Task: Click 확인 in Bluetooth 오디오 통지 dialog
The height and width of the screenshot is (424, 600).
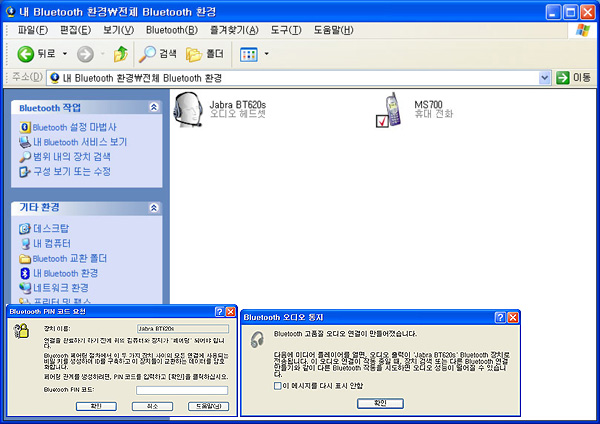Action: (x=380, y=403)
